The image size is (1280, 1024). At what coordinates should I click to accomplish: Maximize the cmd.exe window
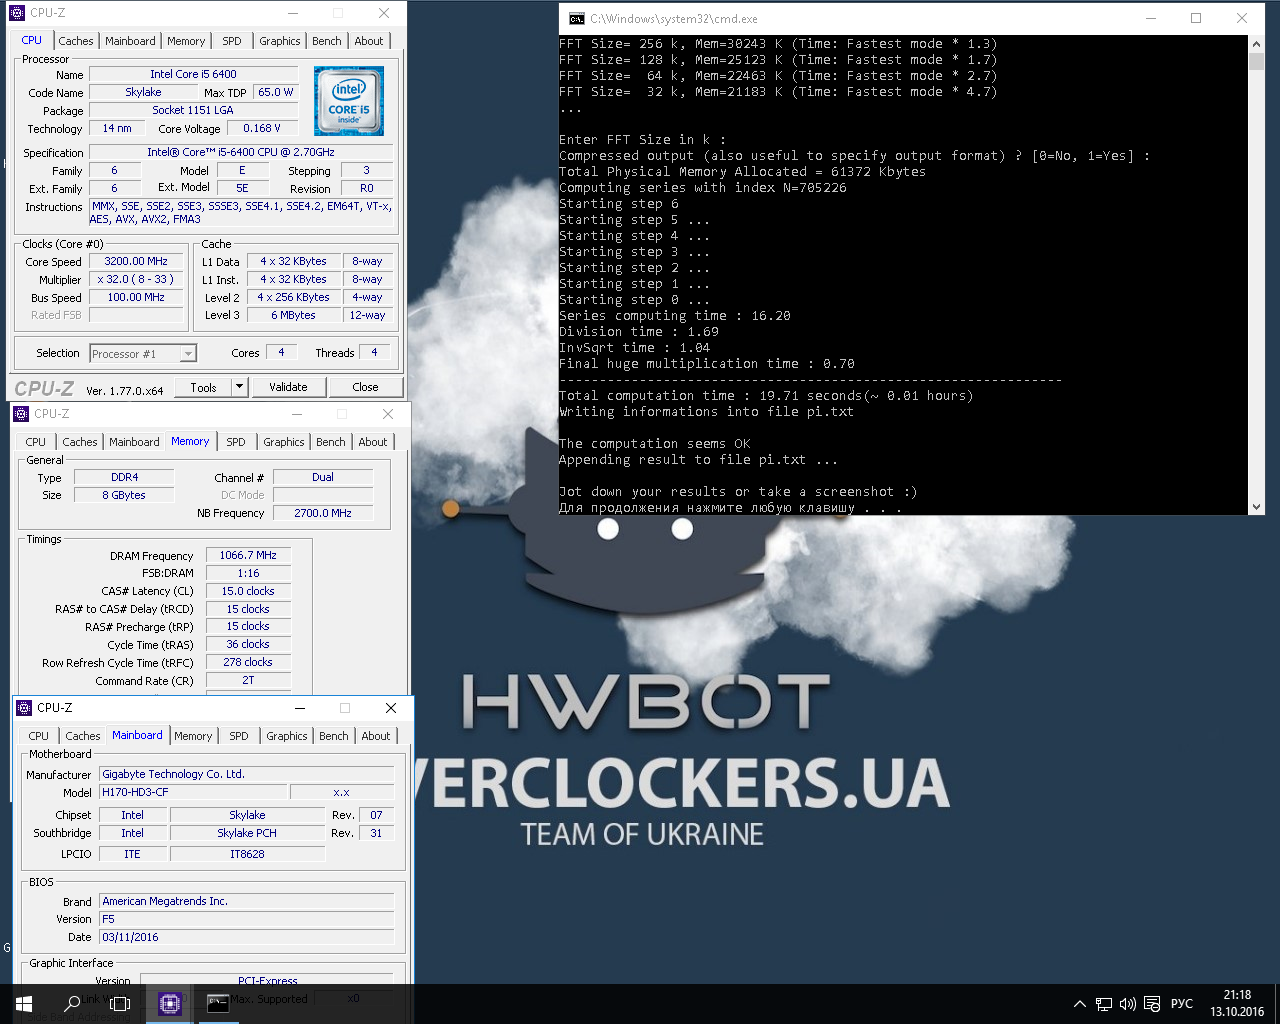click(1196, 18)
